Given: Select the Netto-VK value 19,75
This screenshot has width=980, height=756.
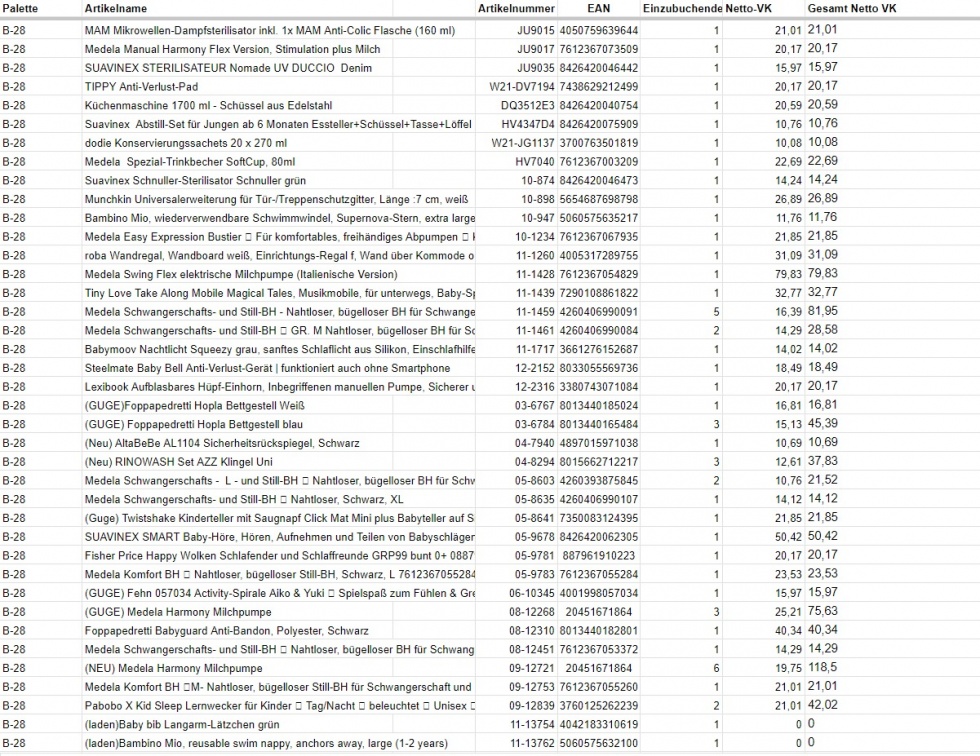Looking at the screenshot, I should 788,667.
